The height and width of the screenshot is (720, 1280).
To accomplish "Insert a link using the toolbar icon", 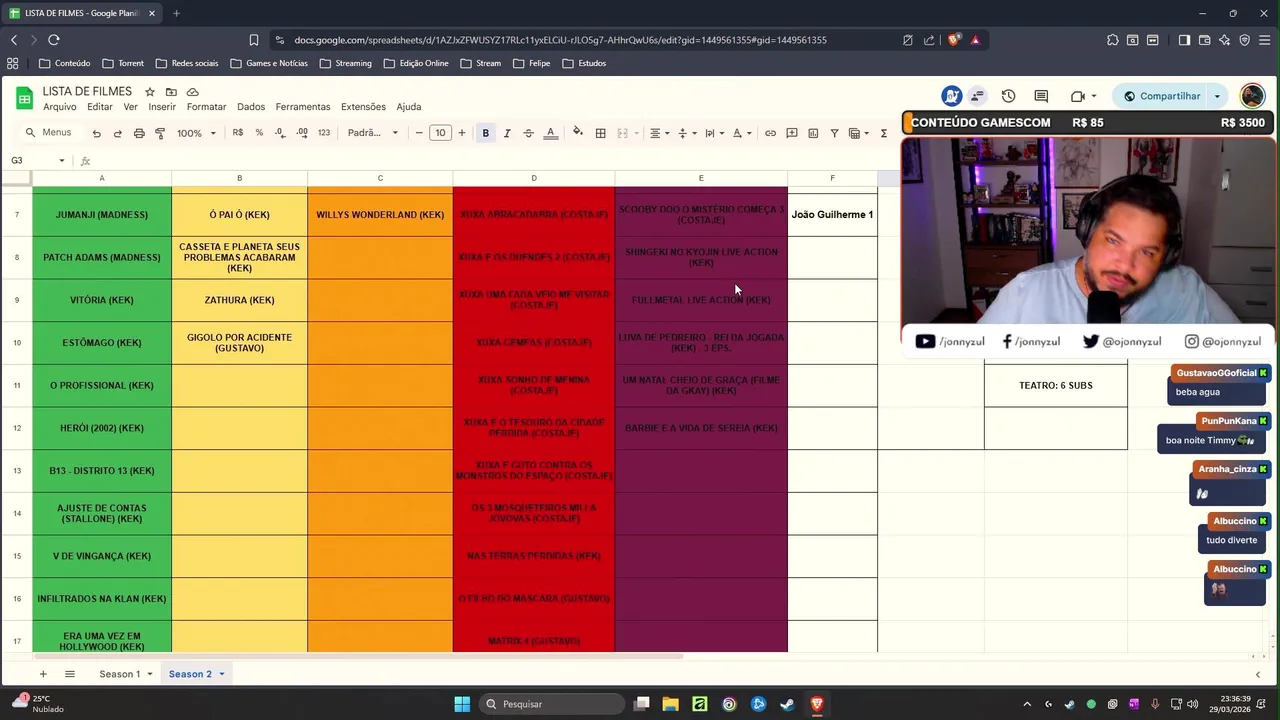I will tap(770, 133).
